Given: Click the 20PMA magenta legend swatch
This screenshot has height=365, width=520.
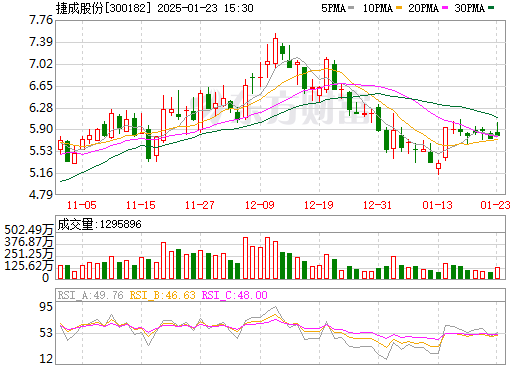Looking at the screenshot, I should point(445,8).
